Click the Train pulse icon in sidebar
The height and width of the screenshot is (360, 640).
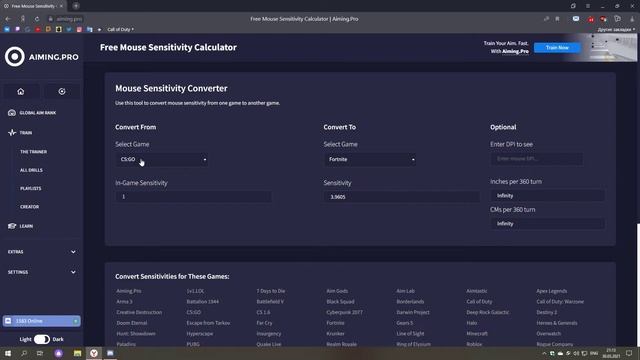tap(12, 133)
